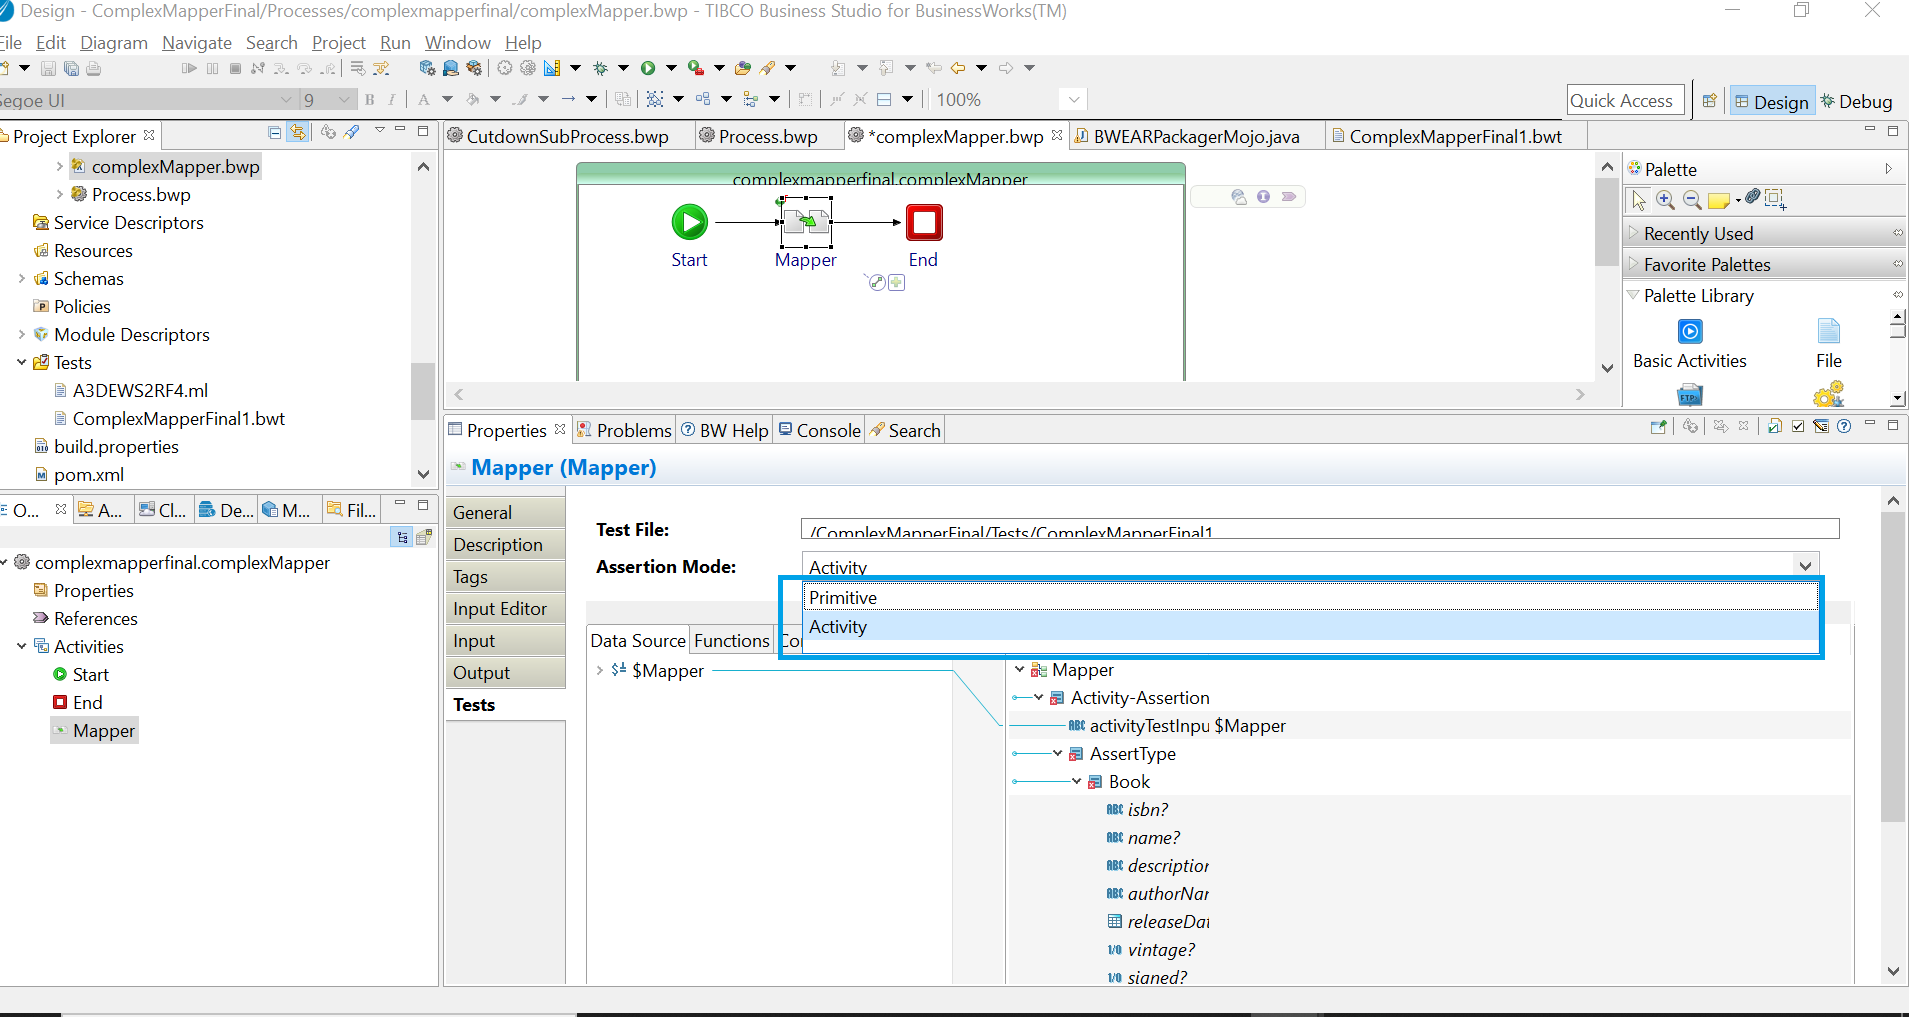Click the green Run button in the toolbar
This screenshot has width=1909, height=1017.
coord(648,68)
